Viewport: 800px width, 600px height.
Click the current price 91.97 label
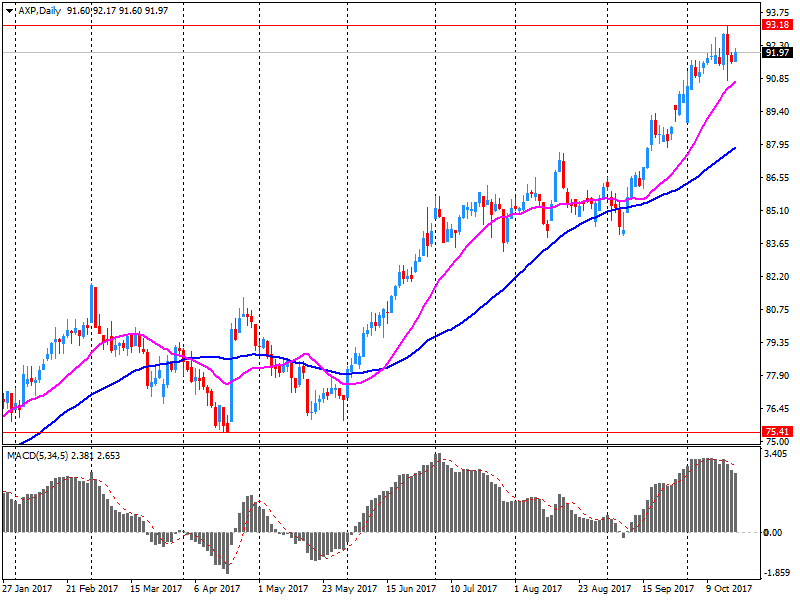click(777, 53)
